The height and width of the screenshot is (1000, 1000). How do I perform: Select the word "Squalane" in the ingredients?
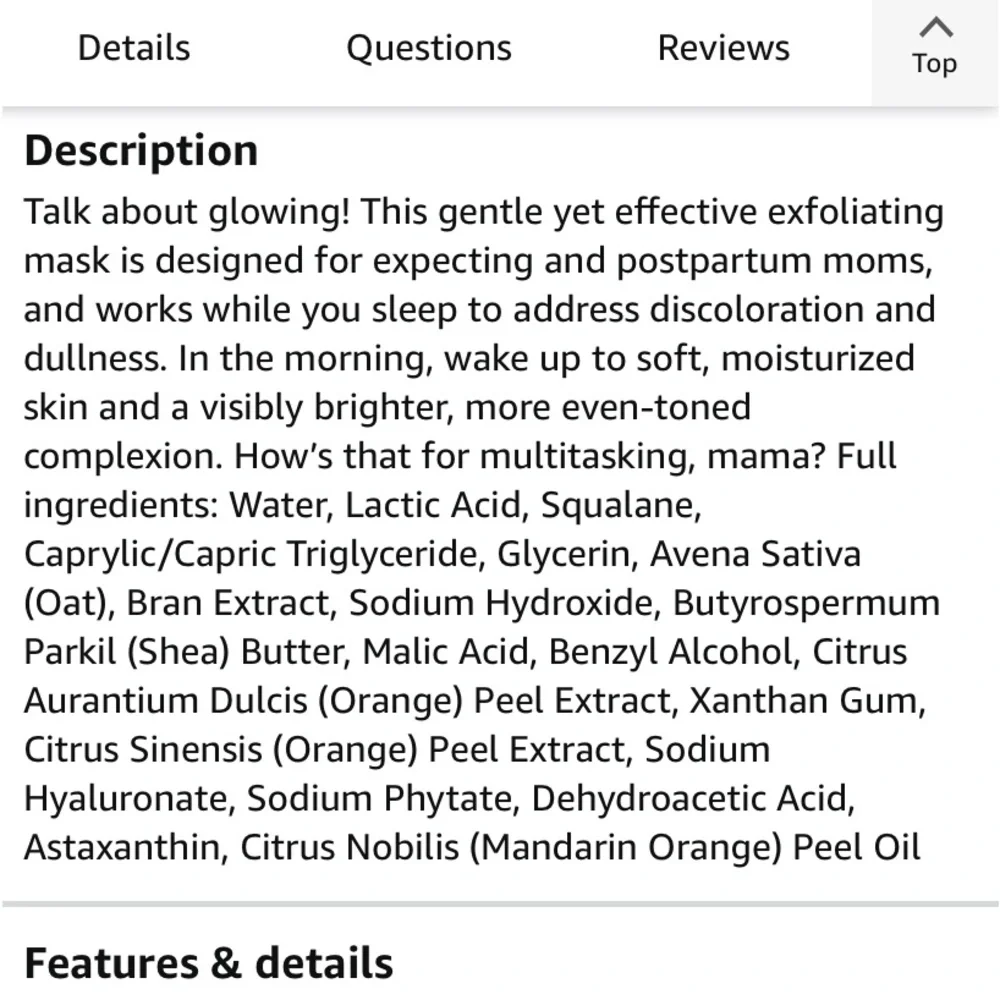(621, 505)
